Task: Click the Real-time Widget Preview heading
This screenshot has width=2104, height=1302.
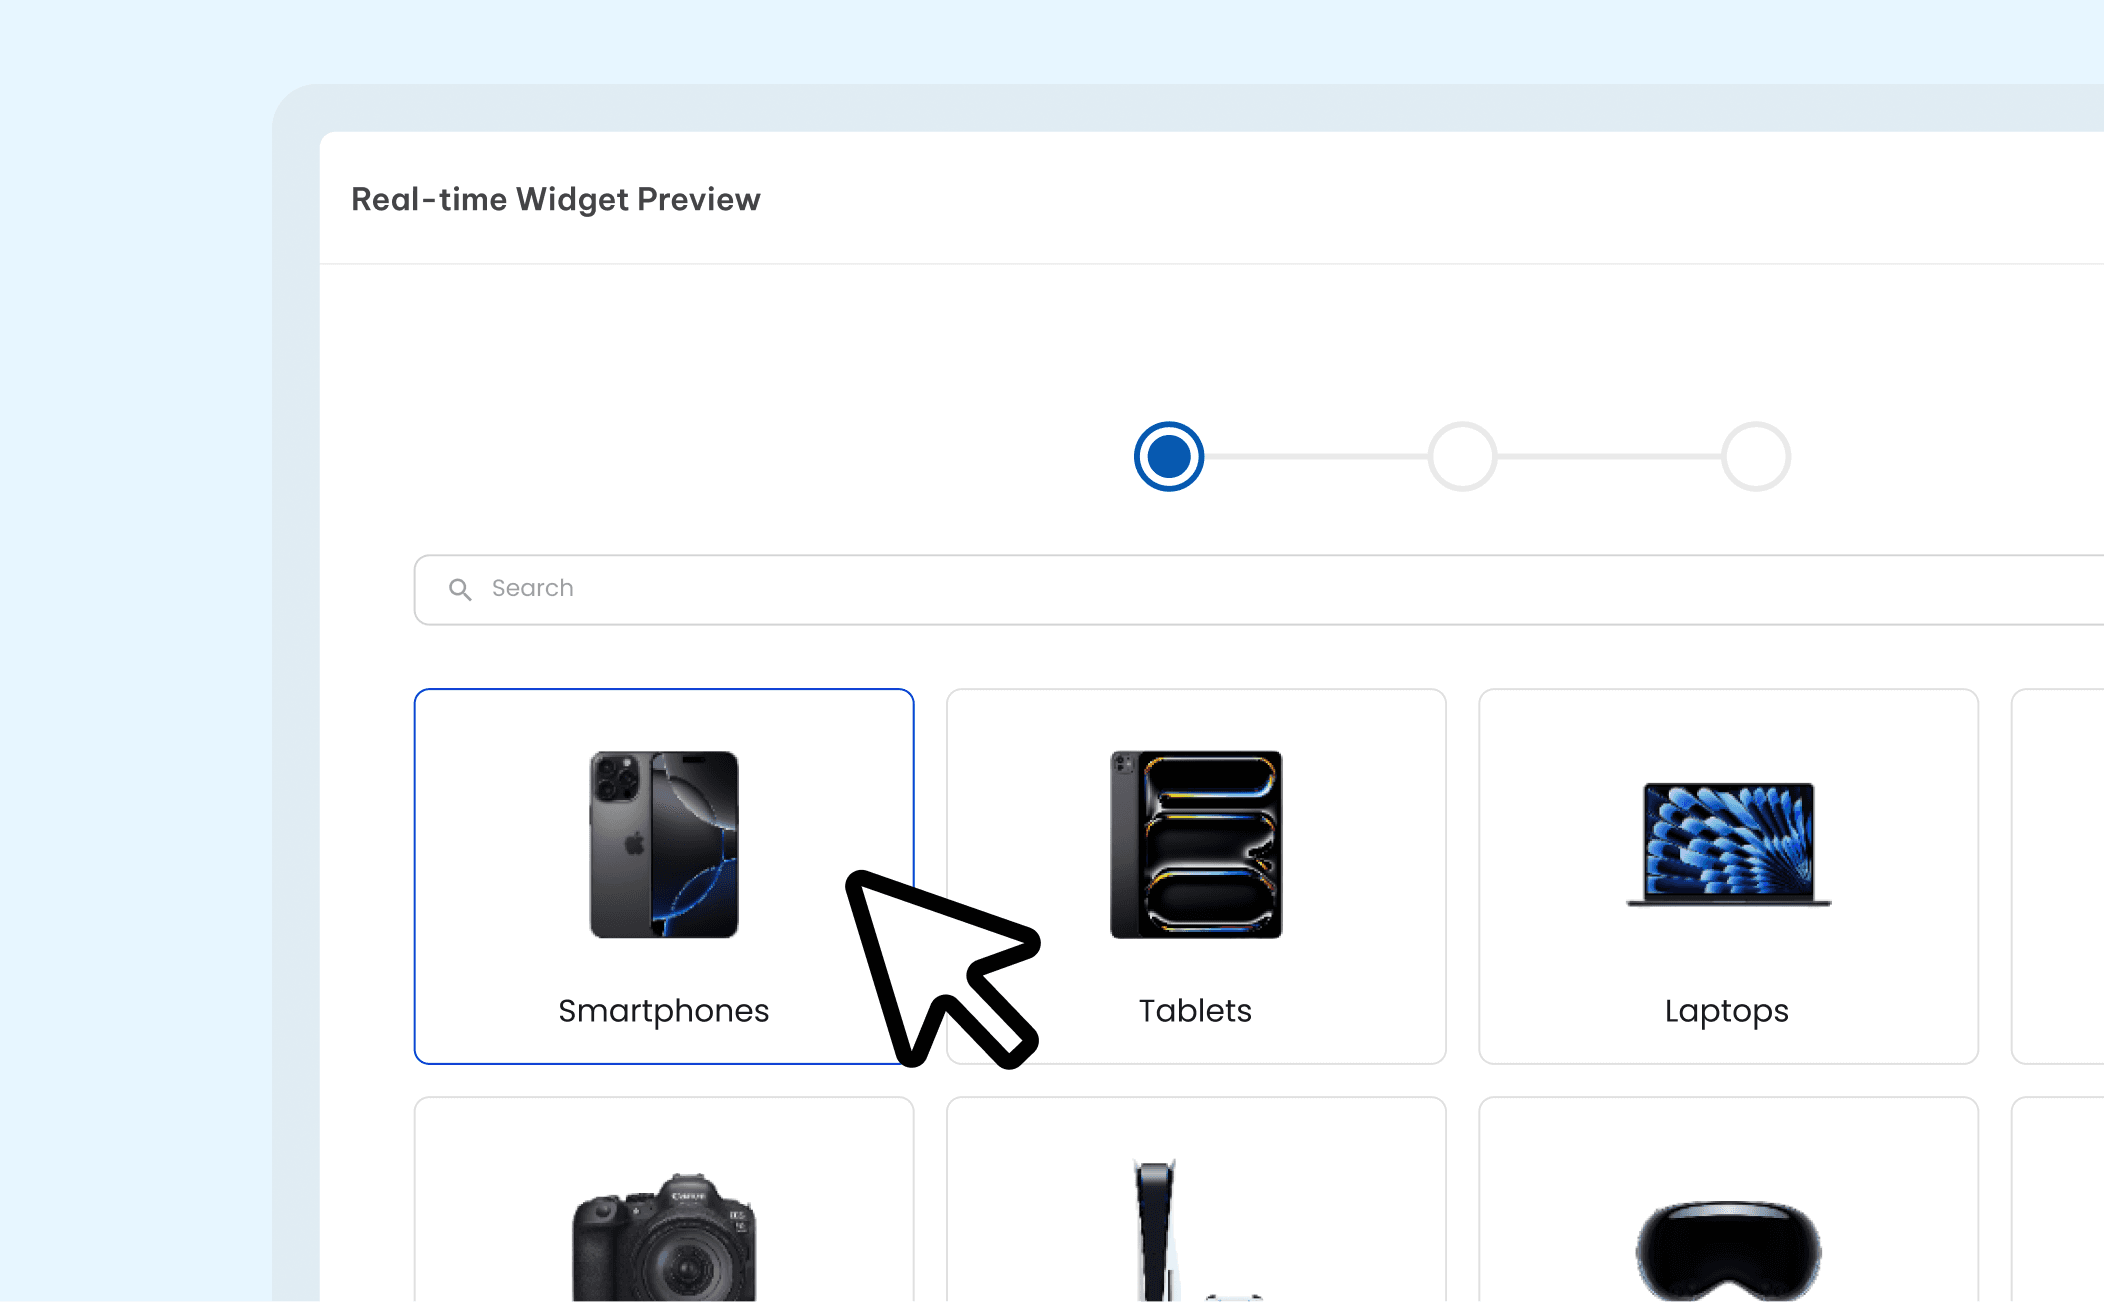Action: (556, 199)
